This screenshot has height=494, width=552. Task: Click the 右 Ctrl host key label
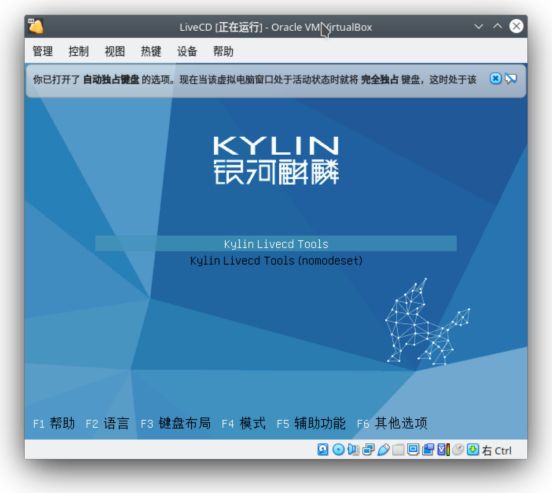point(497,450)
